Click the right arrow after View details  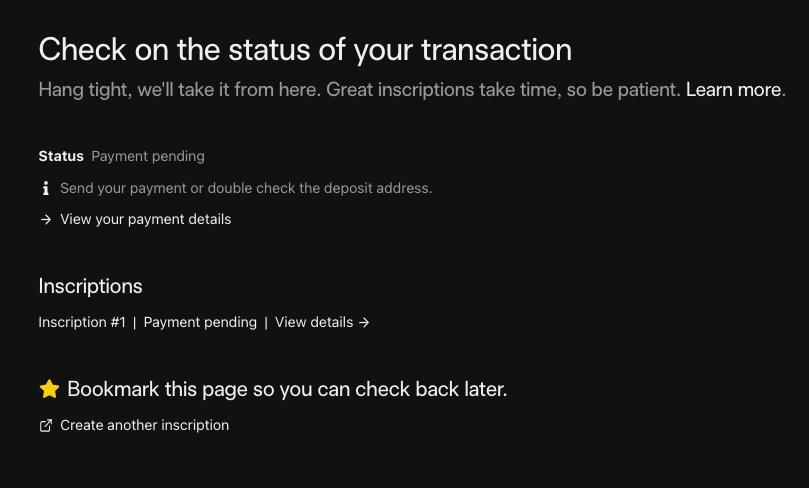pos(364,322)
